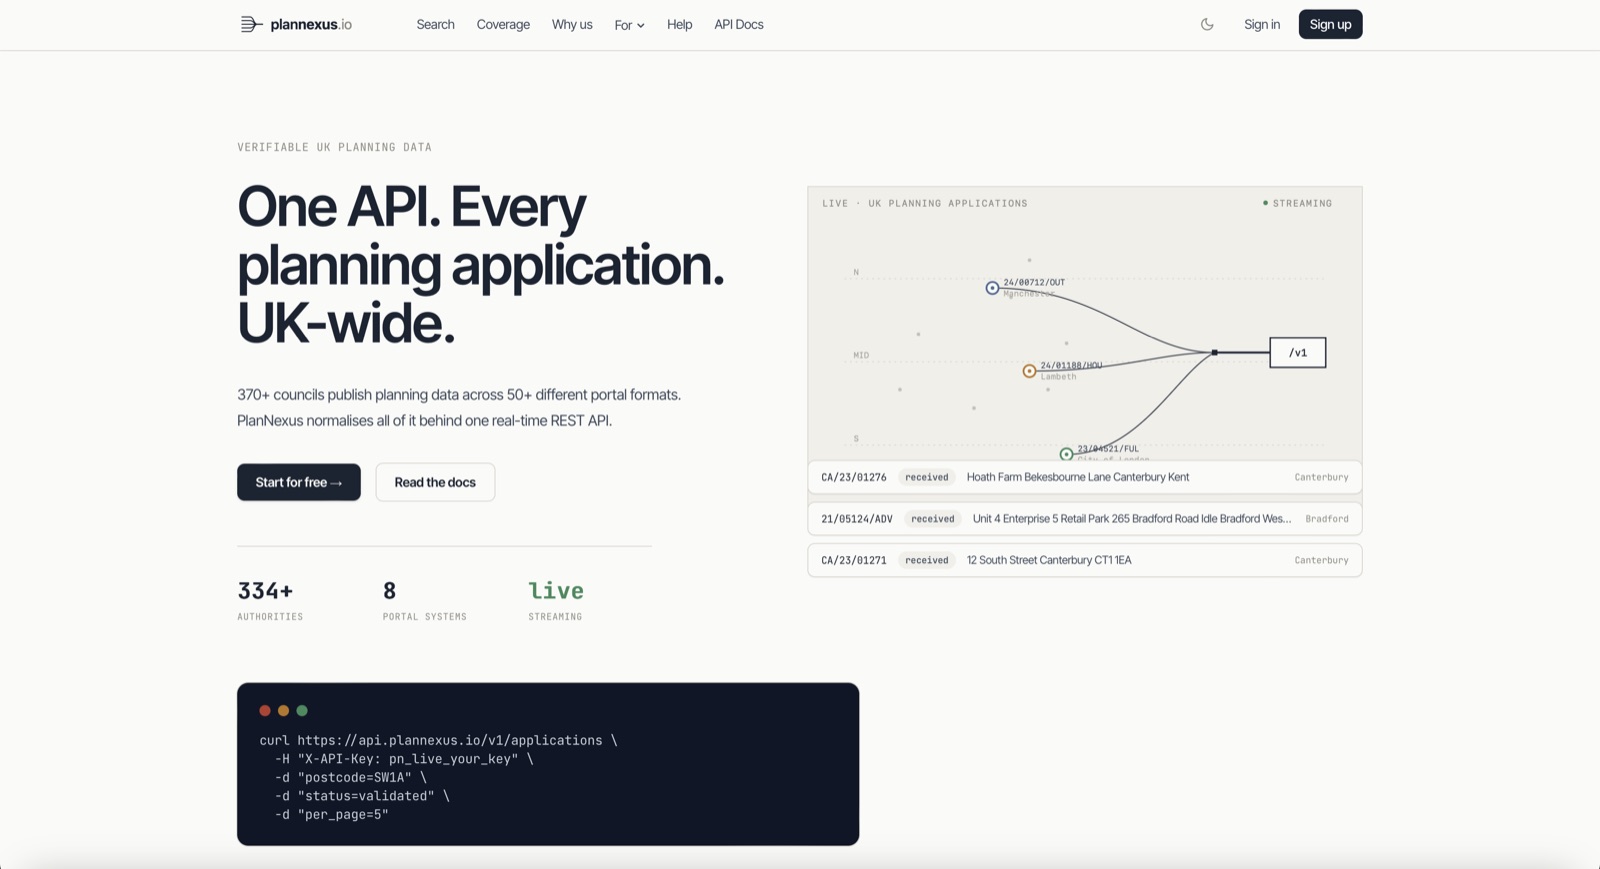
Task: Click the curl command line in code block
Action: coord(438,740)
